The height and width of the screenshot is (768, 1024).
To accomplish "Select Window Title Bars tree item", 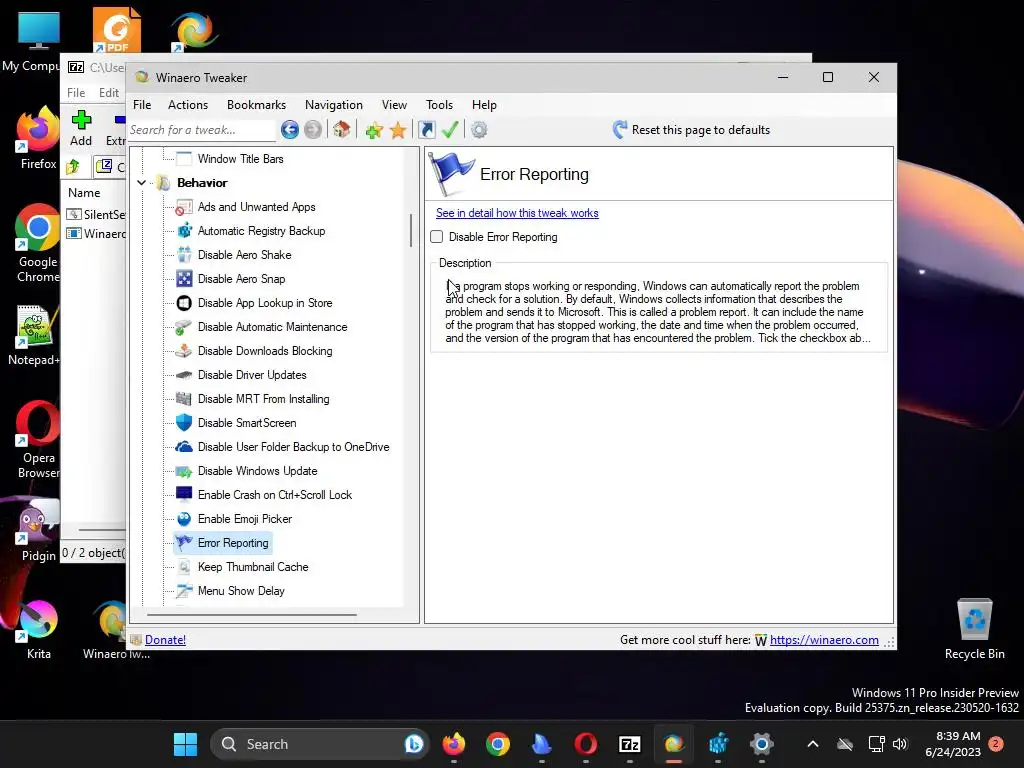I will tap(240, 159).
